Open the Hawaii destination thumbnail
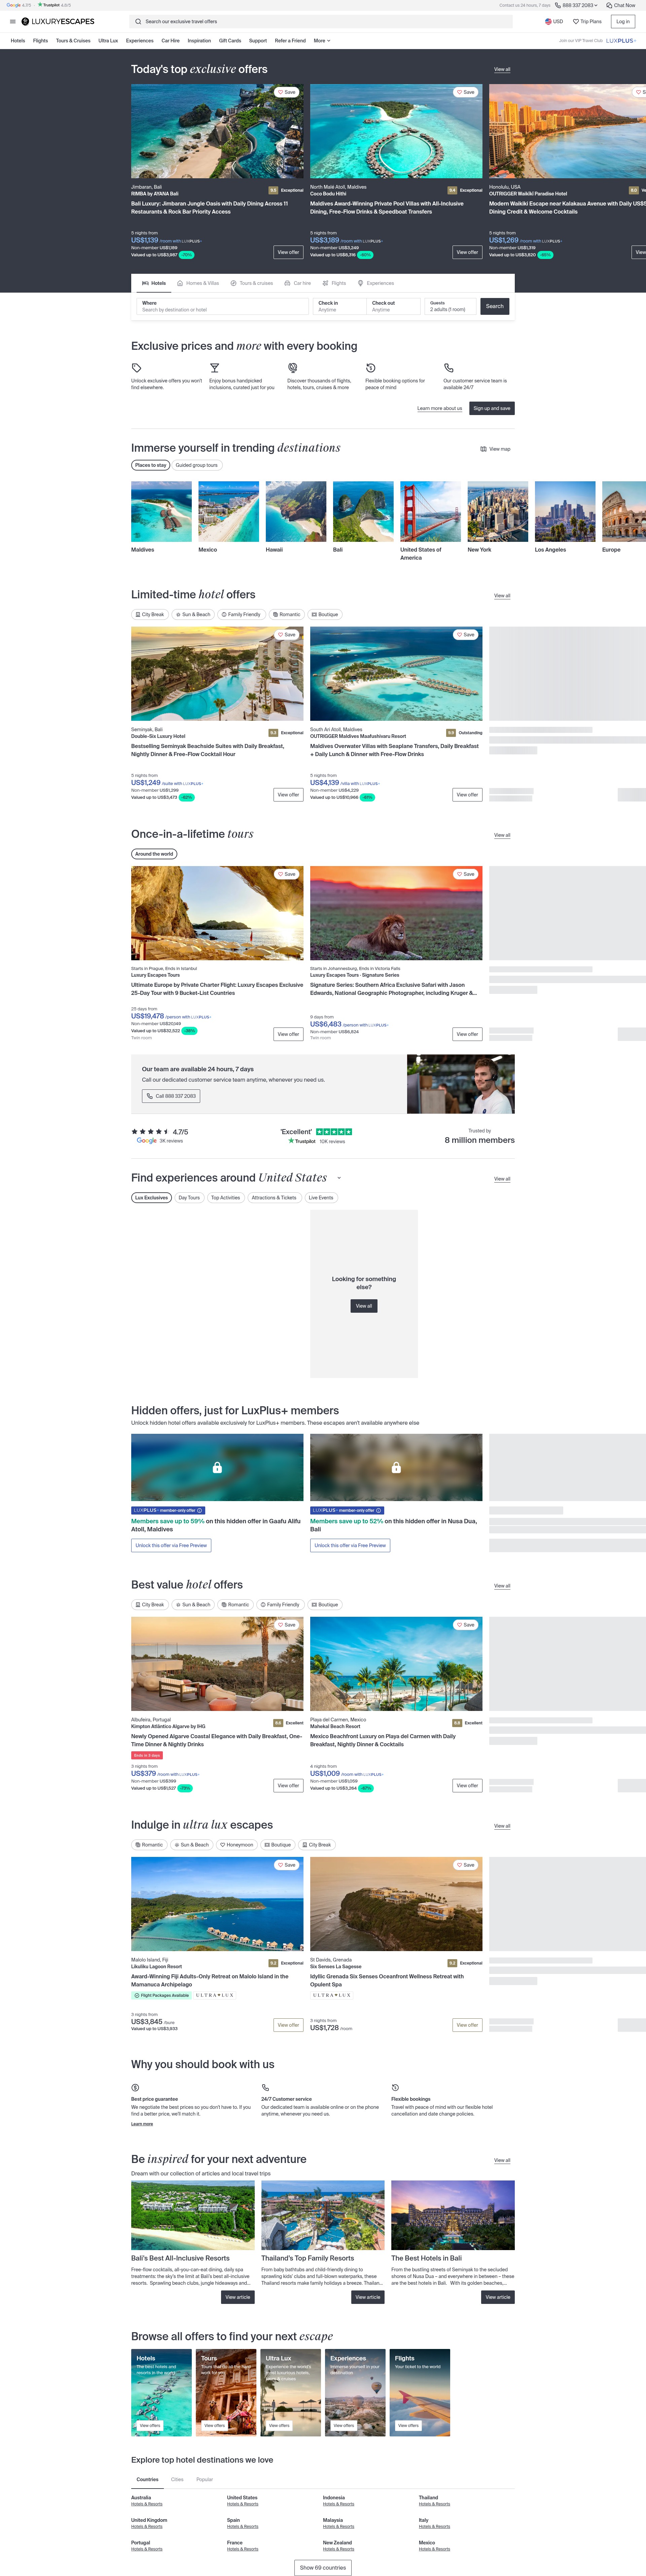646x2576 pixels. coord(296,511)
